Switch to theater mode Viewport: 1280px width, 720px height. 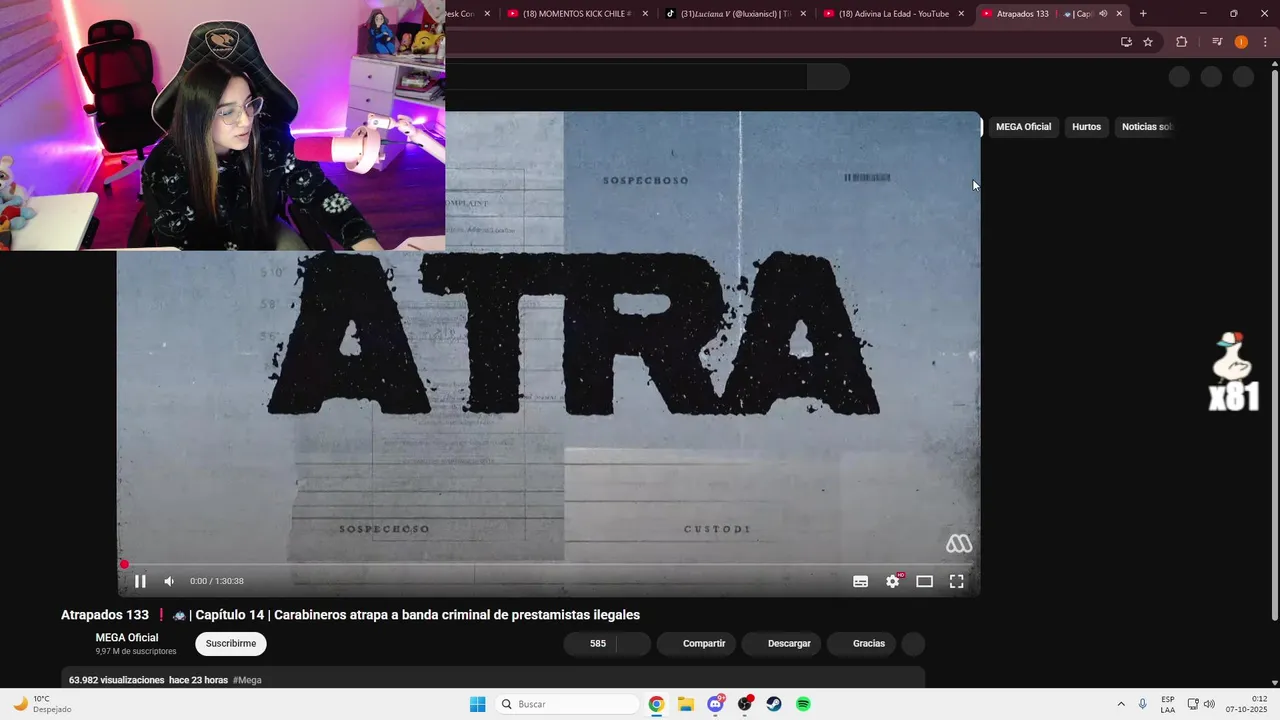(x=925, y=581)
